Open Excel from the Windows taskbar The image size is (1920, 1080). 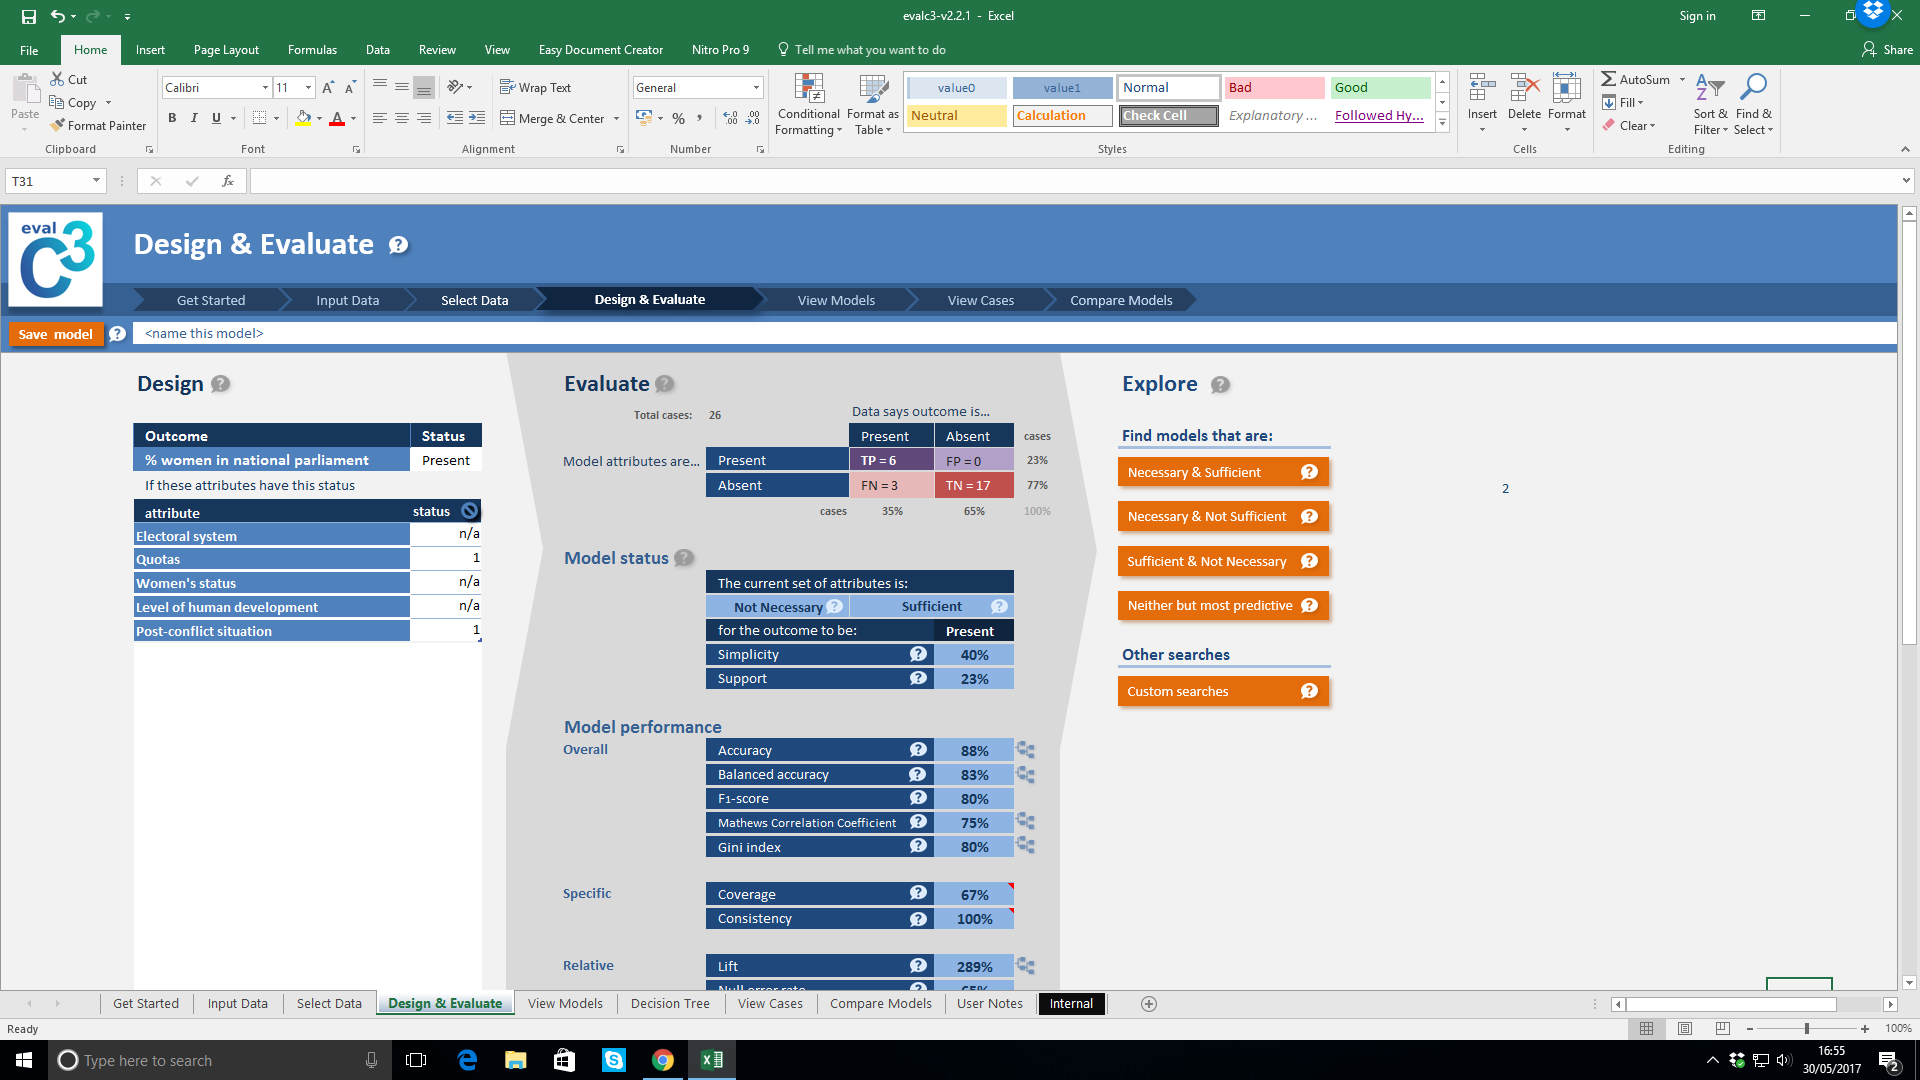(x=712, y=1060)
